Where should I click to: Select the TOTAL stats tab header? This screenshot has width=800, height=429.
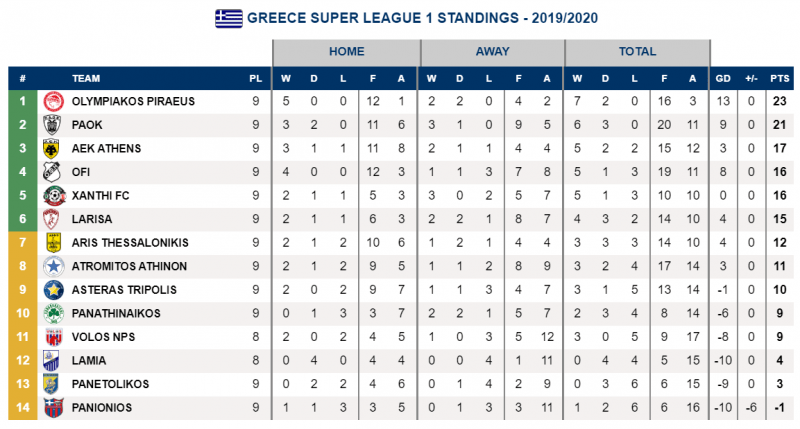tap(637, 52)
